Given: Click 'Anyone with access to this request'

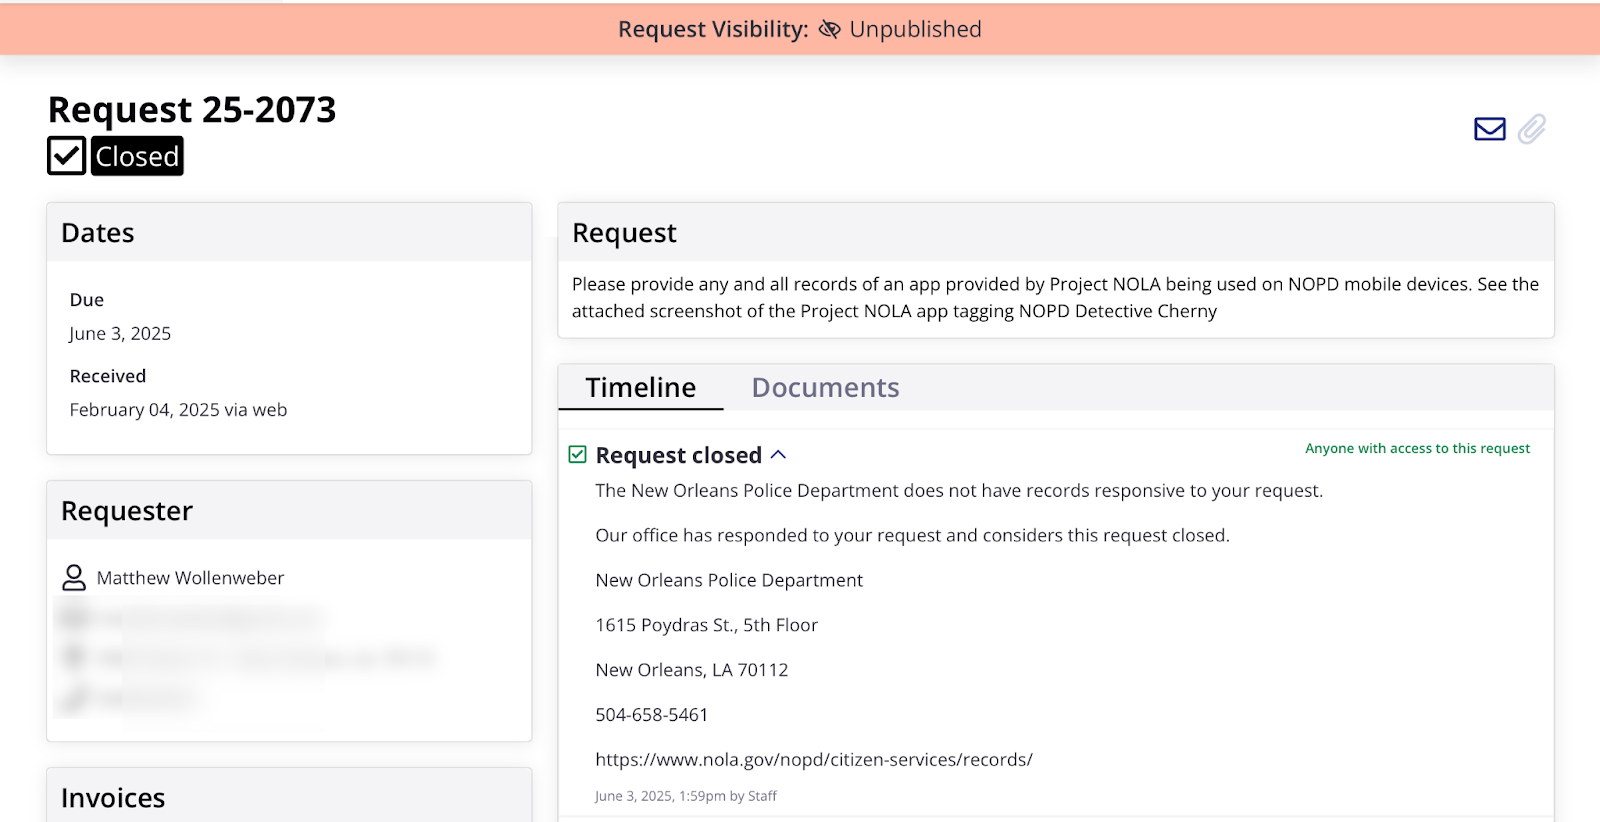Looking at the screenshot, I should pos(1417,449).
